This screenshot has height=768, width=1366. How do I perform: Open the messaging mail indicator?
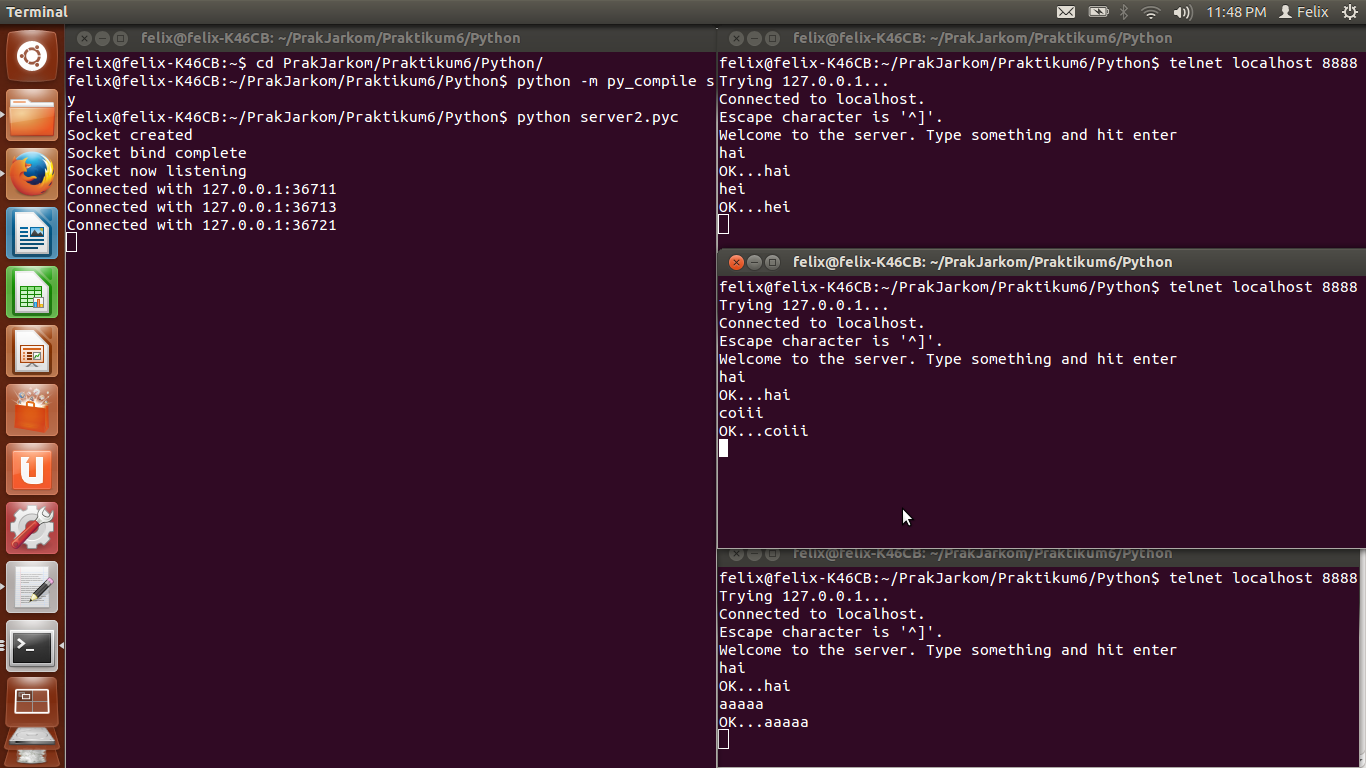point(1066,12)
